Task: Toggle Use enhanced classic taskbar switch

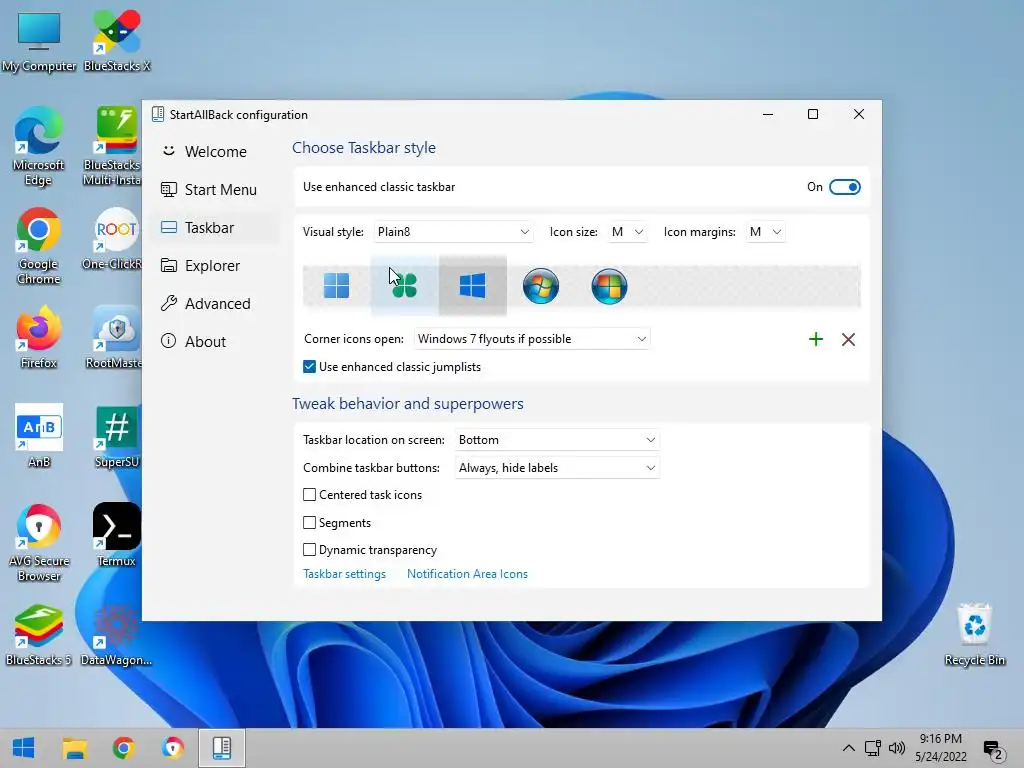Action: [x=844, y=187]
